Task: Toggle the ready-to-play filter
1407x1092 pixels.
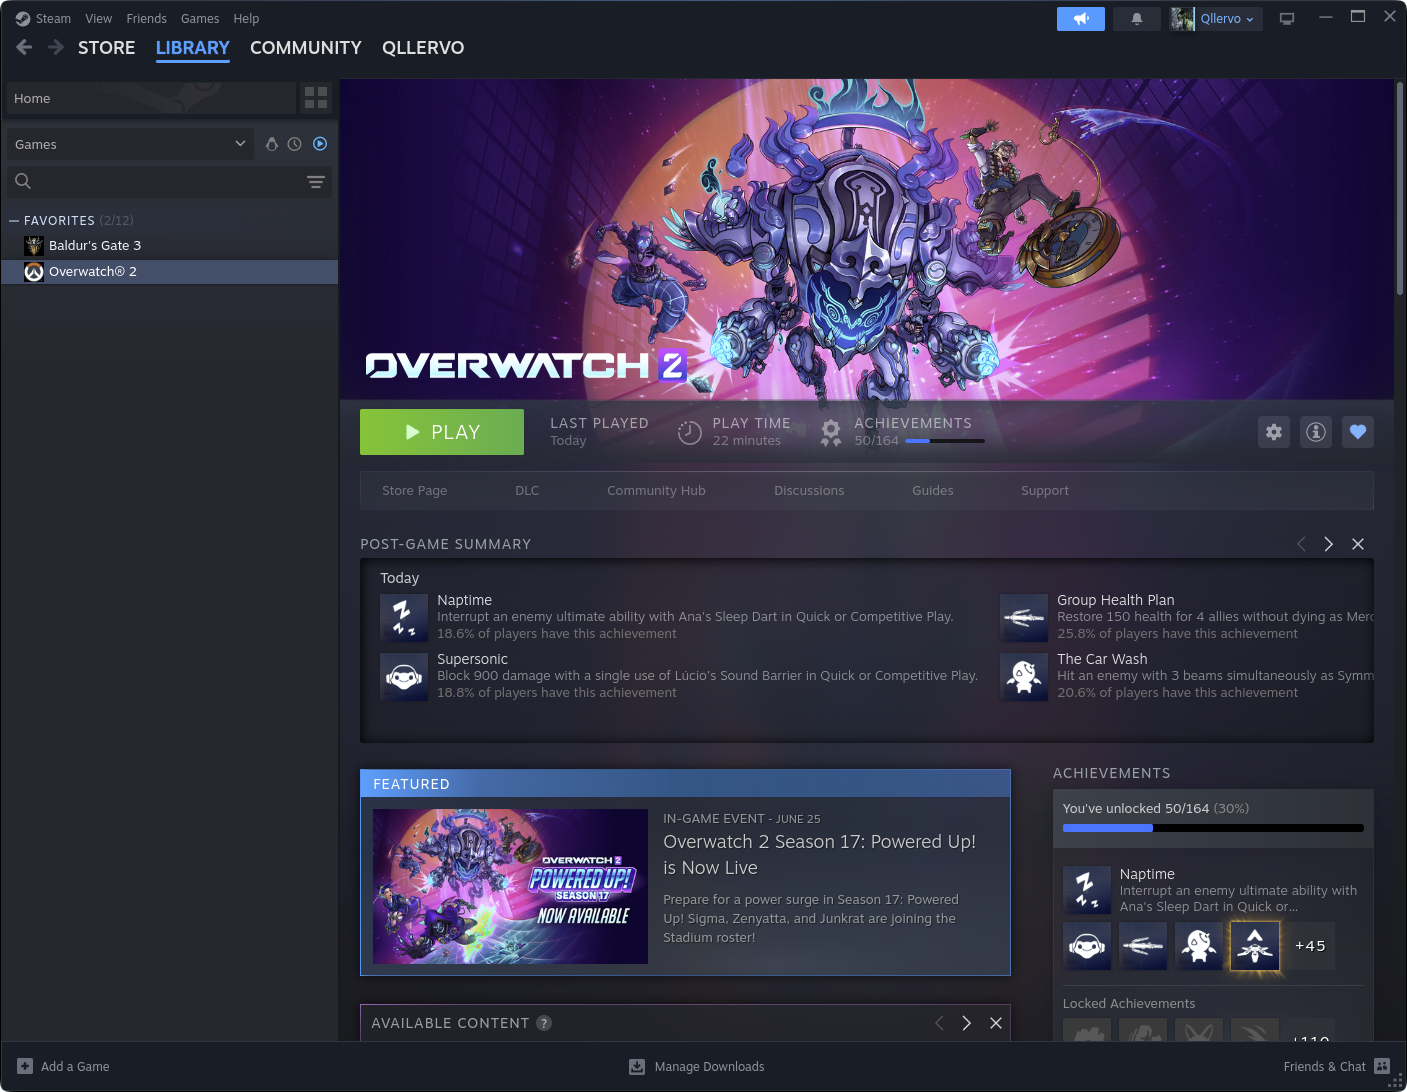Action: point(320,144)
